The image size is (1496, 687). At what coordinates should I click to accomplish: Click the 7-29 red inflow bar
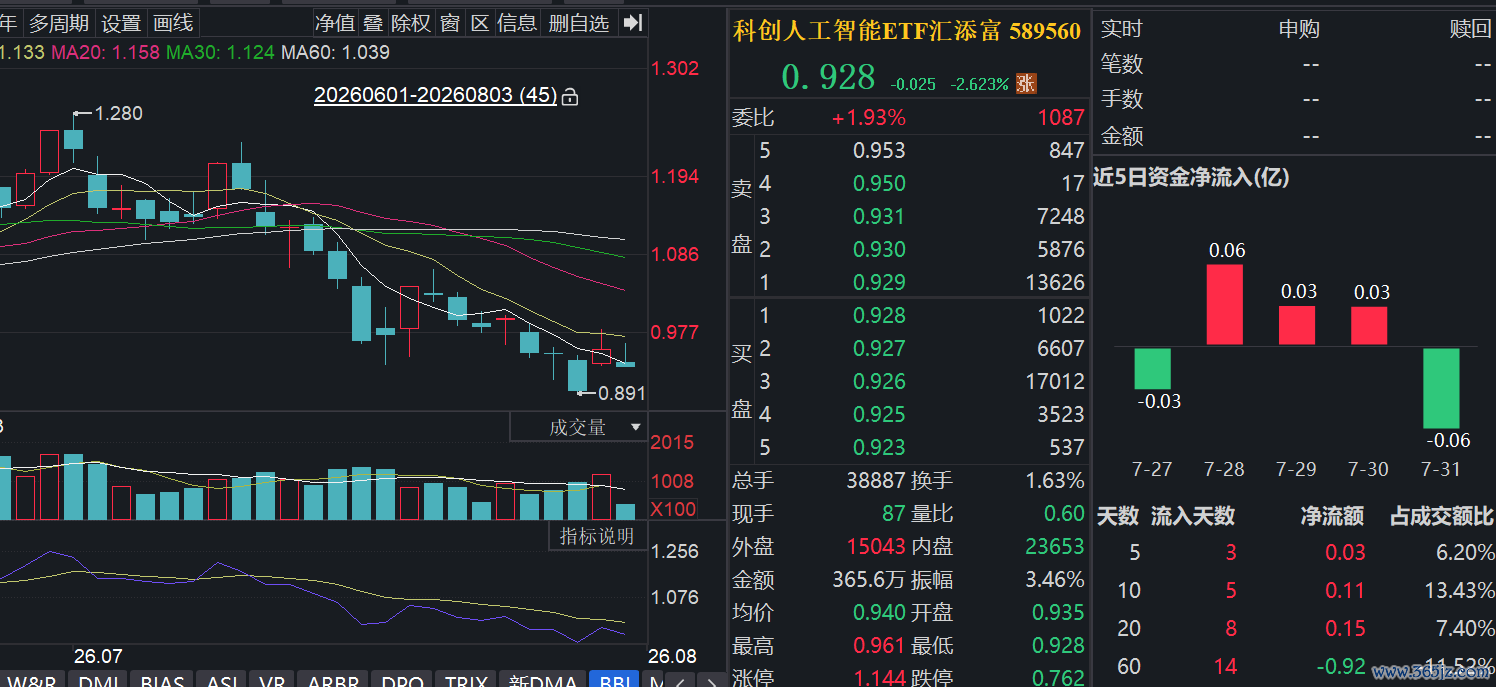pos(1297,325)
